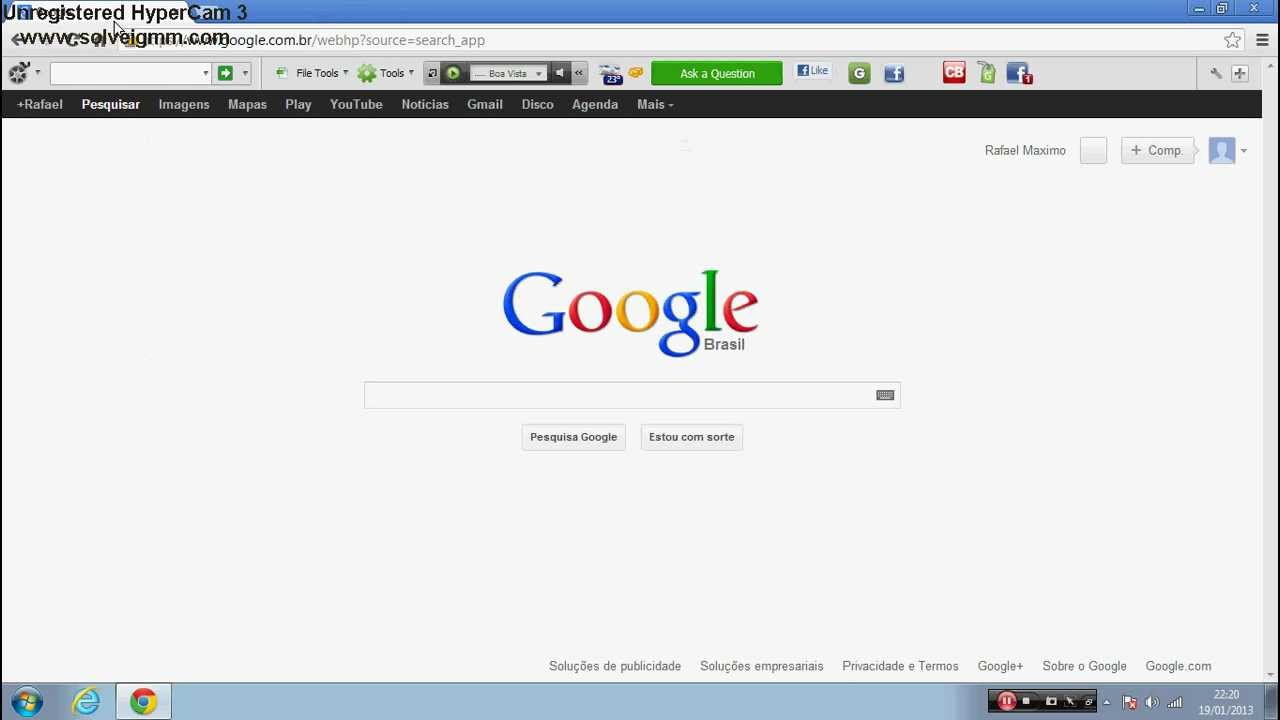Click the toolbar film-reel logo icon

tap(18, 73)
